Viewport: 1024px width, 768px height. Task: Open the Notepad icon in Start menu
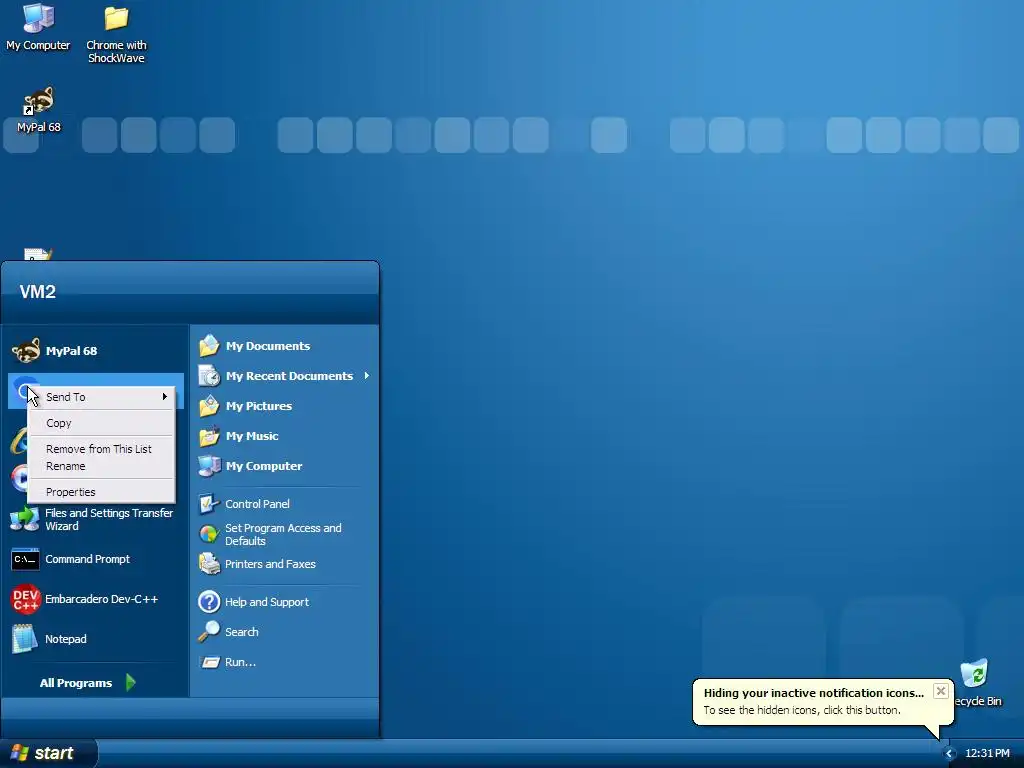click(x=25, y=639)
